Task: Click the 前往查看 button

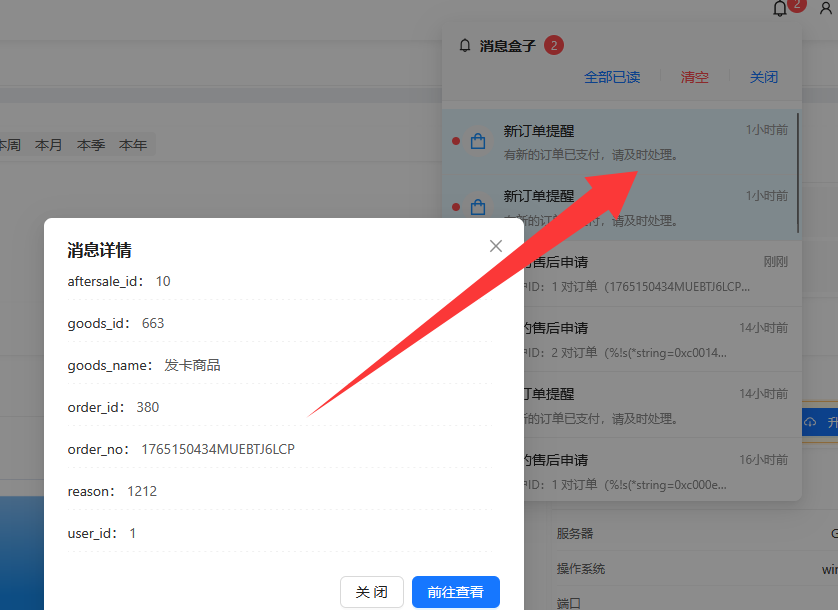Action: [x=455, y=592]
